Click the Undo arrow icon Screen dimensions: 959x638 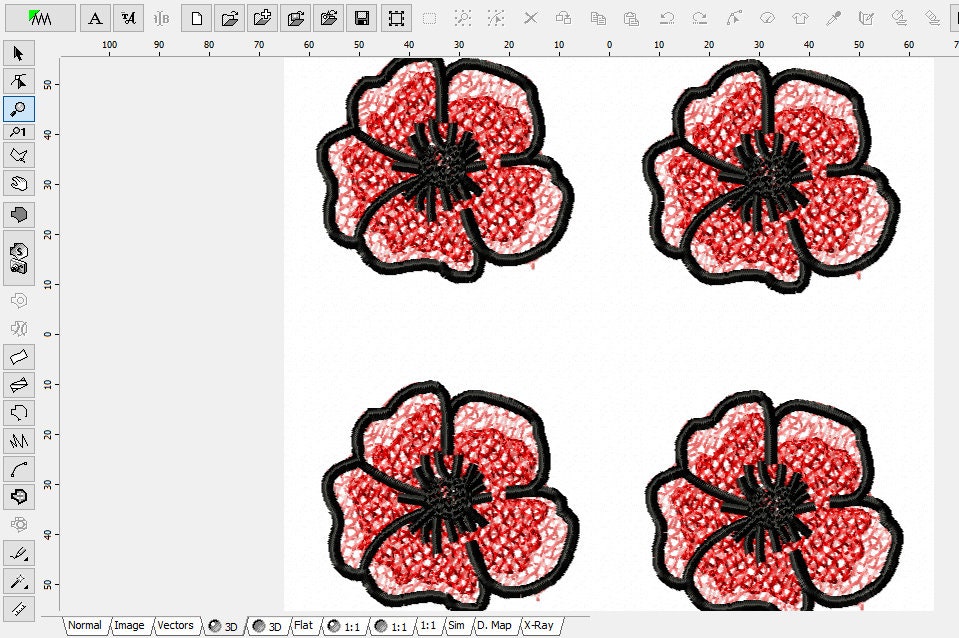point(664,17)
